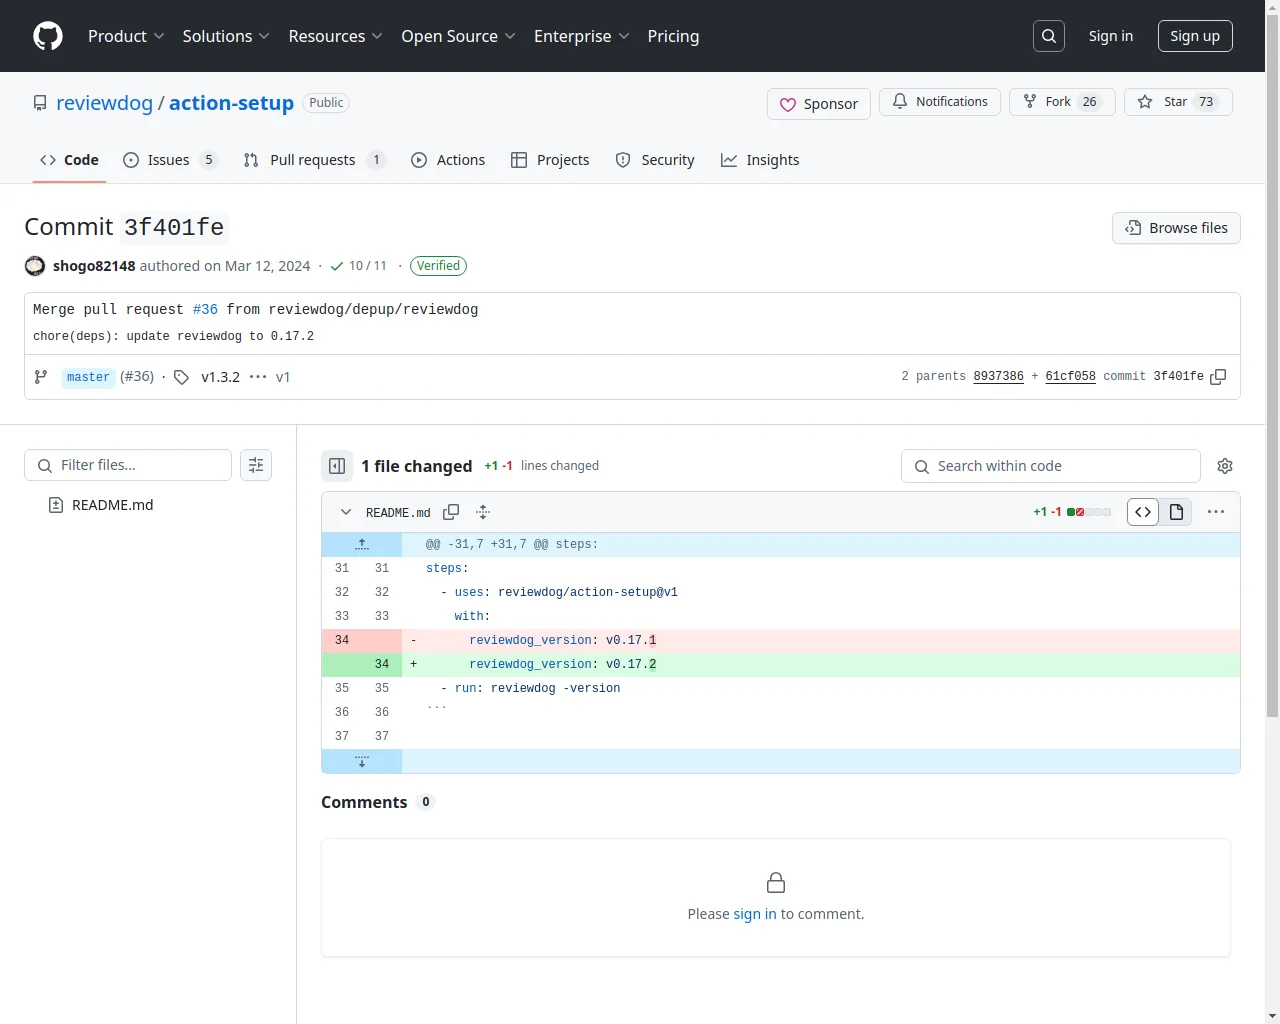Click sign in link to comment
The height and width of the screenshot is (1024, 1280).
pos(755,914)
